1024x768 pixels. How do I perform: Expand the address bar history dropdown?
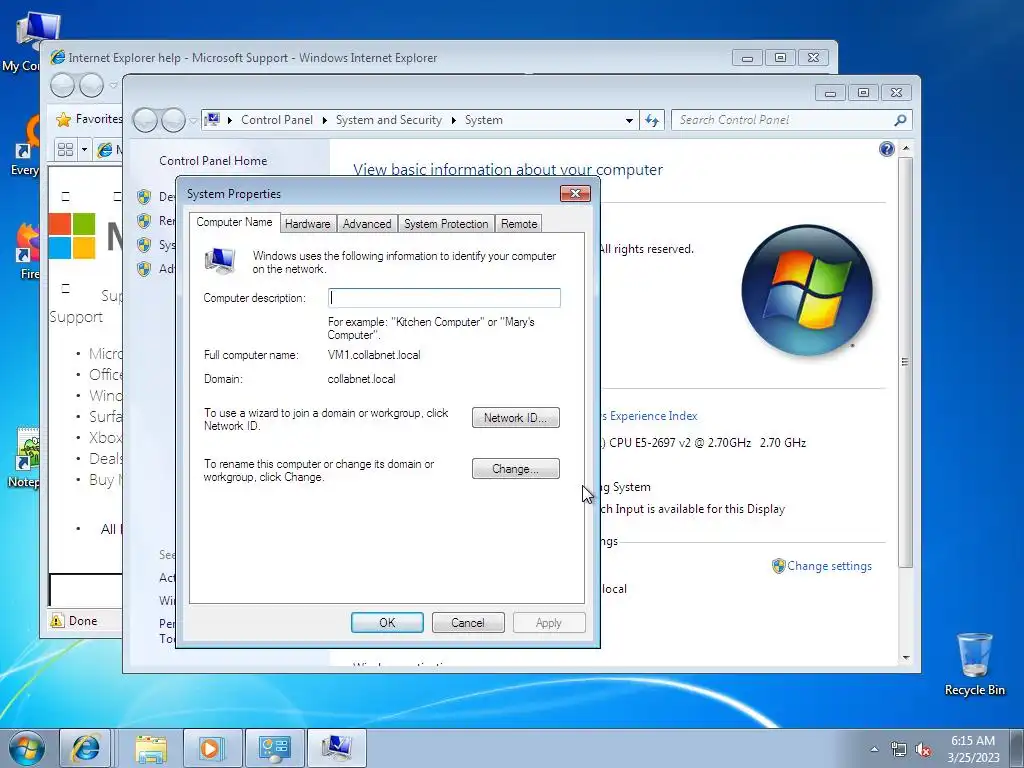pyautogui.click(x=629, y=121)
